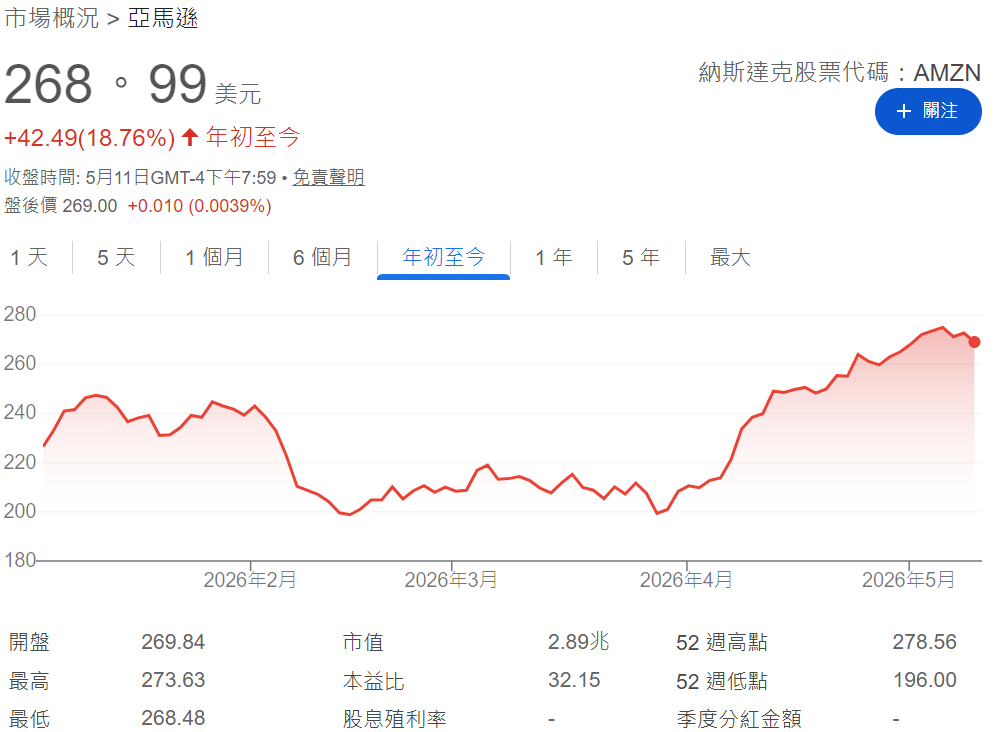Click the 2026年5月 axis label
The image size is (995, 732).
(908, 579)
